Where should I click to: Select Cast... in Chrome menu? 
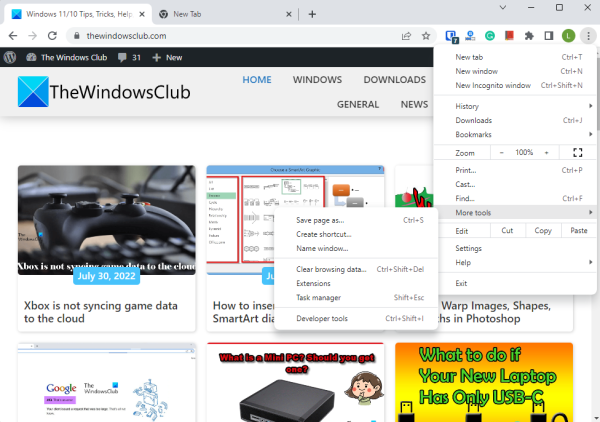click(x=515, y=184)
